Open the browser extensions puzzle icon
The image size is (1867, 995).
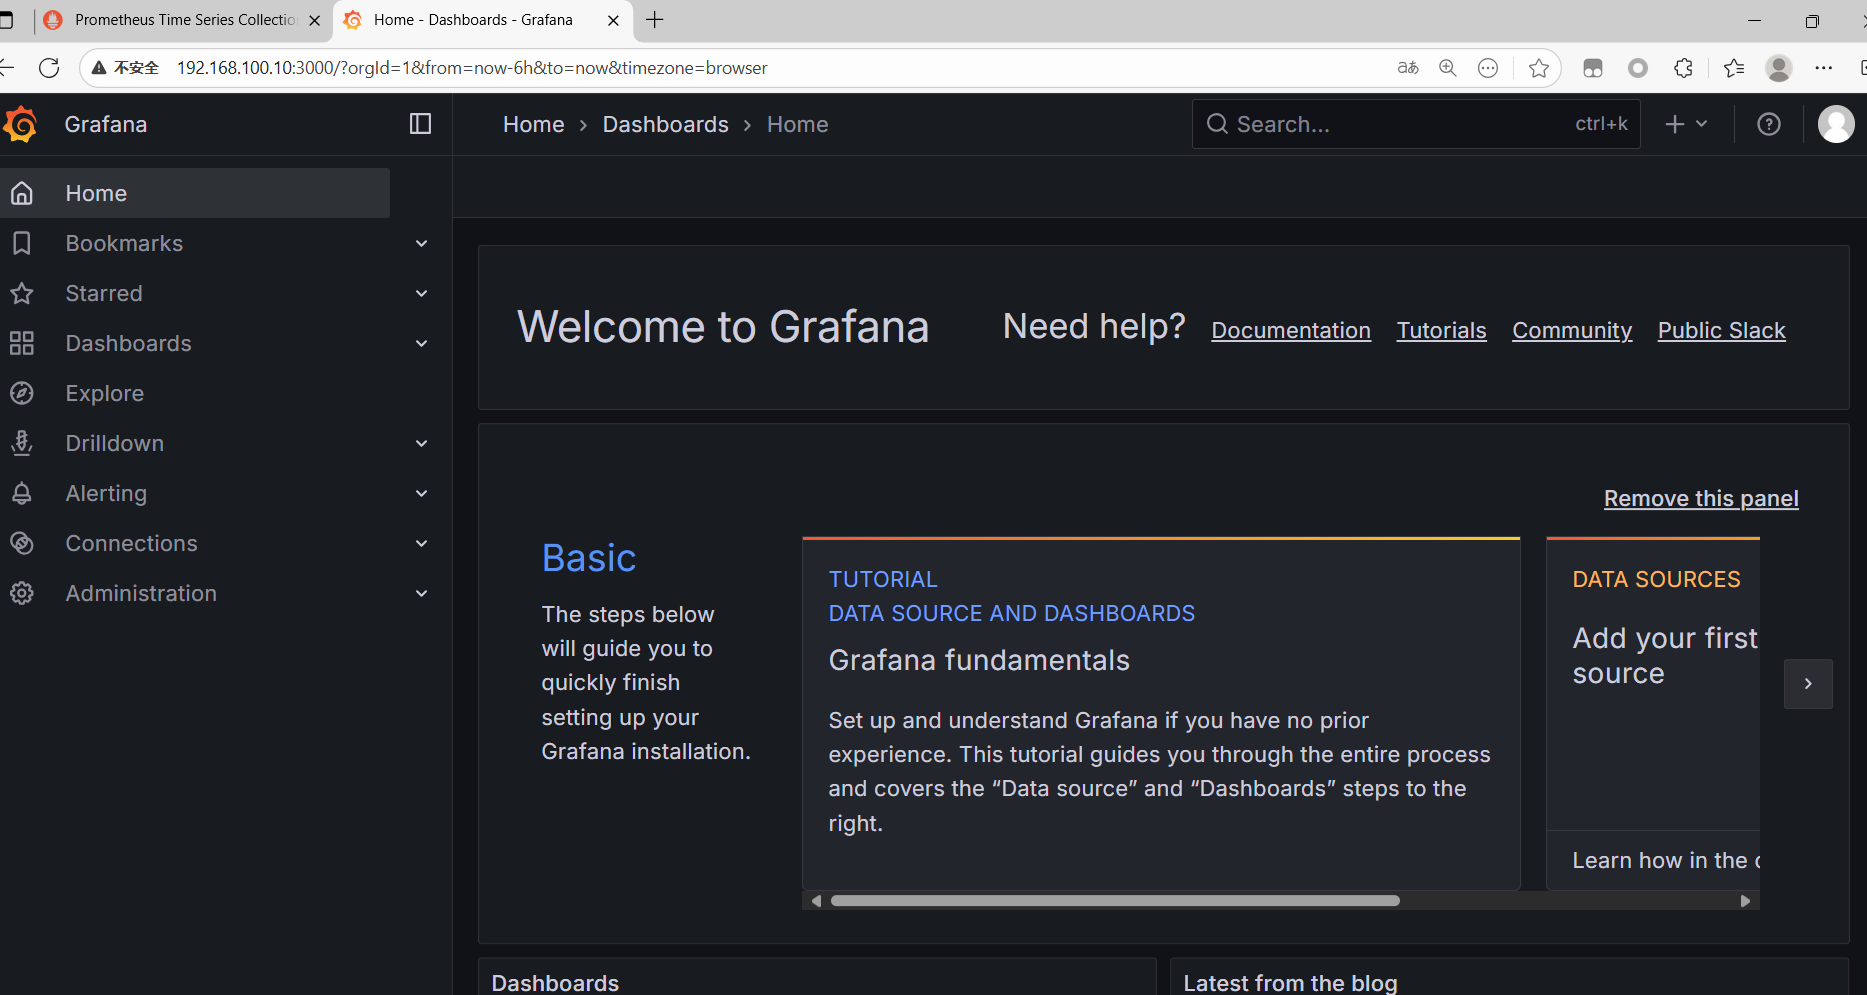point(1684,68)
